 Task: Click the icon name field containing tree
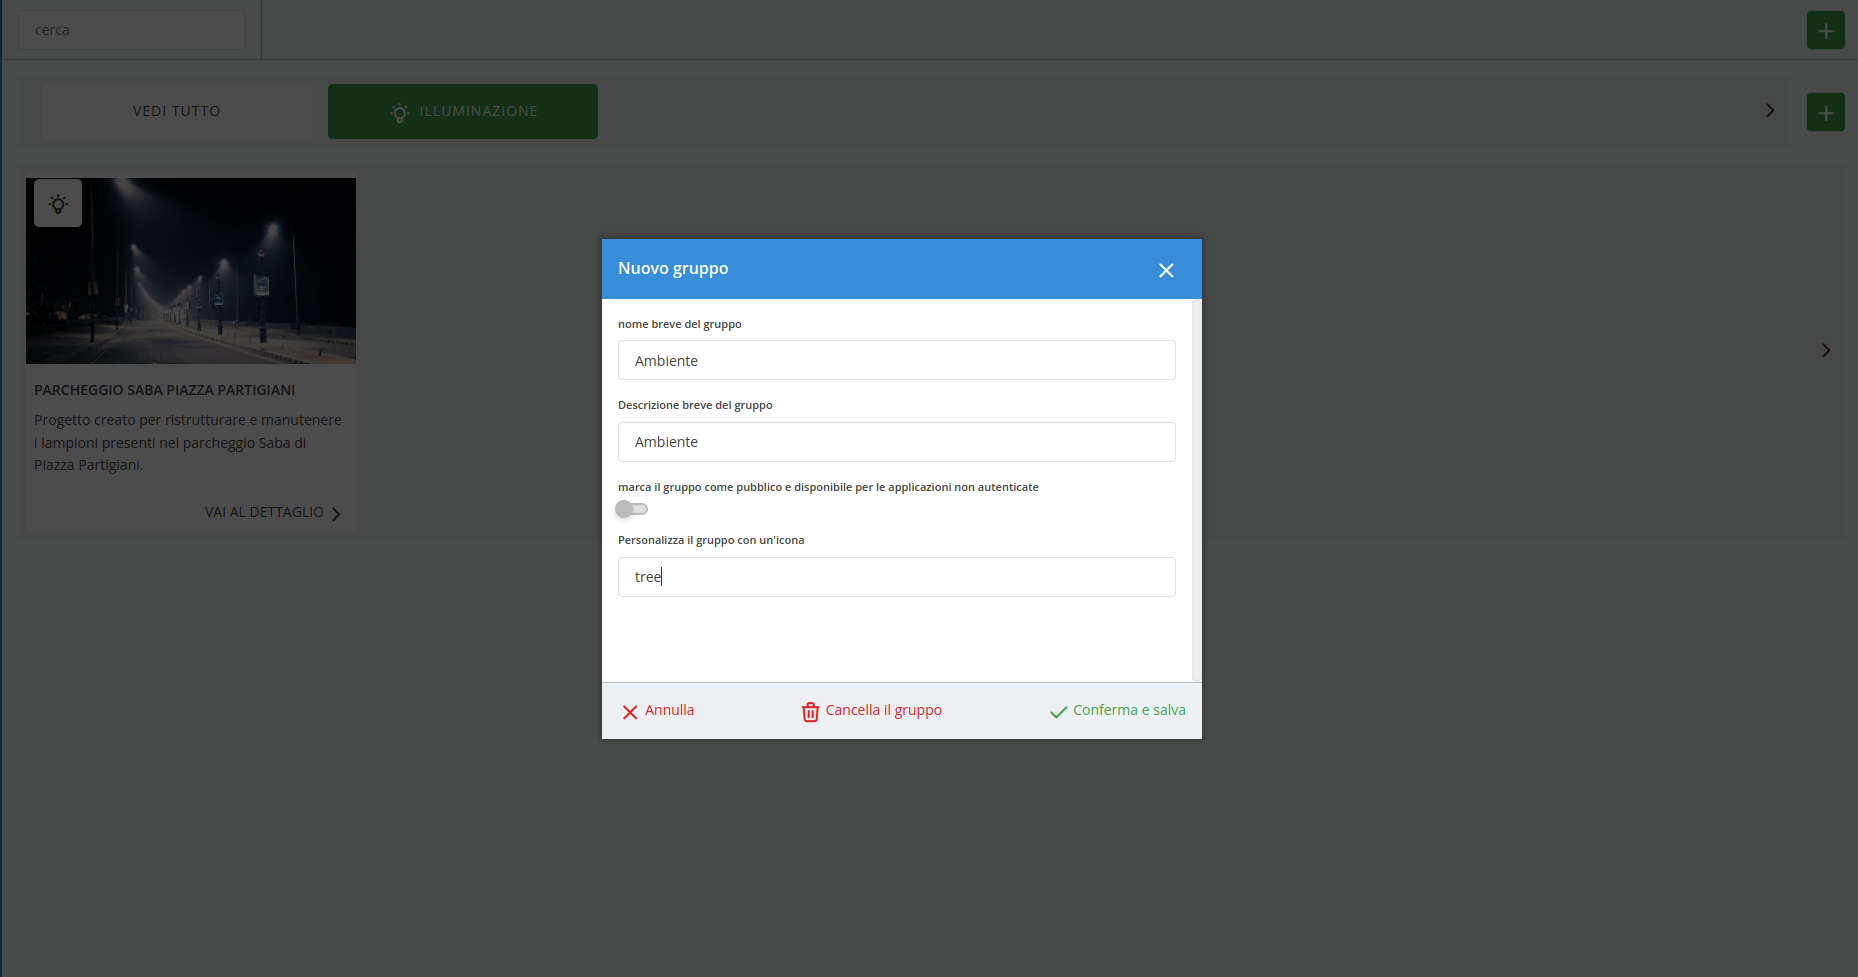click(896, 577)
